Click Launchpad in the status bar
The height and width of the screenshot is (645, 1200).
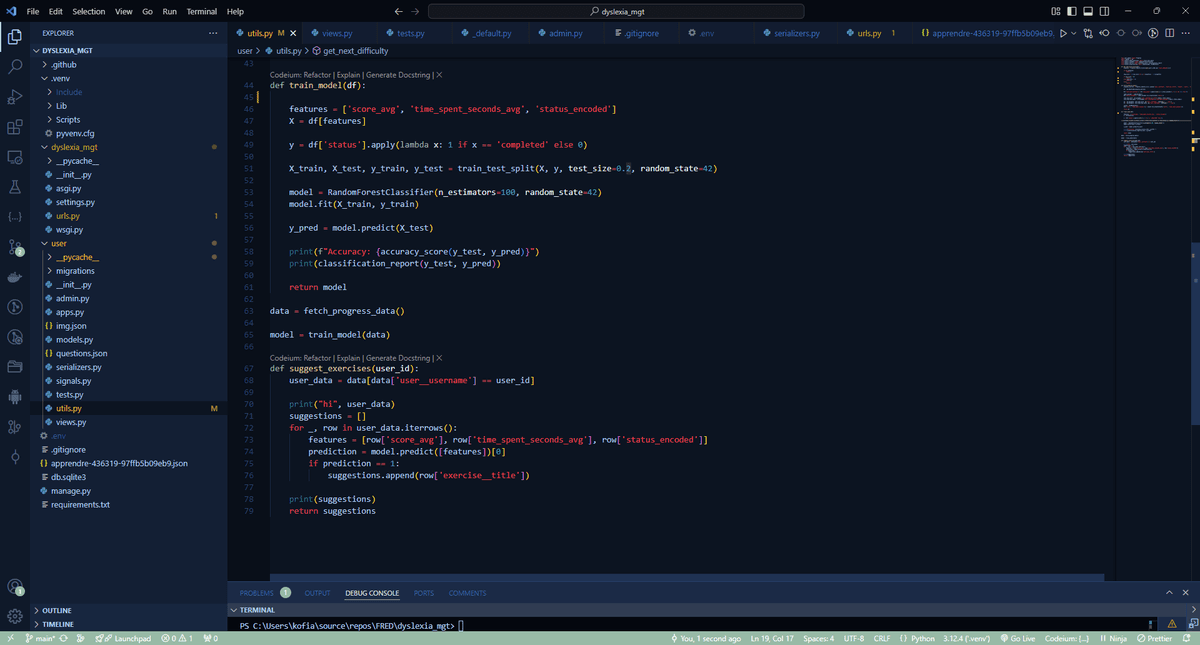tap(125, 638)
